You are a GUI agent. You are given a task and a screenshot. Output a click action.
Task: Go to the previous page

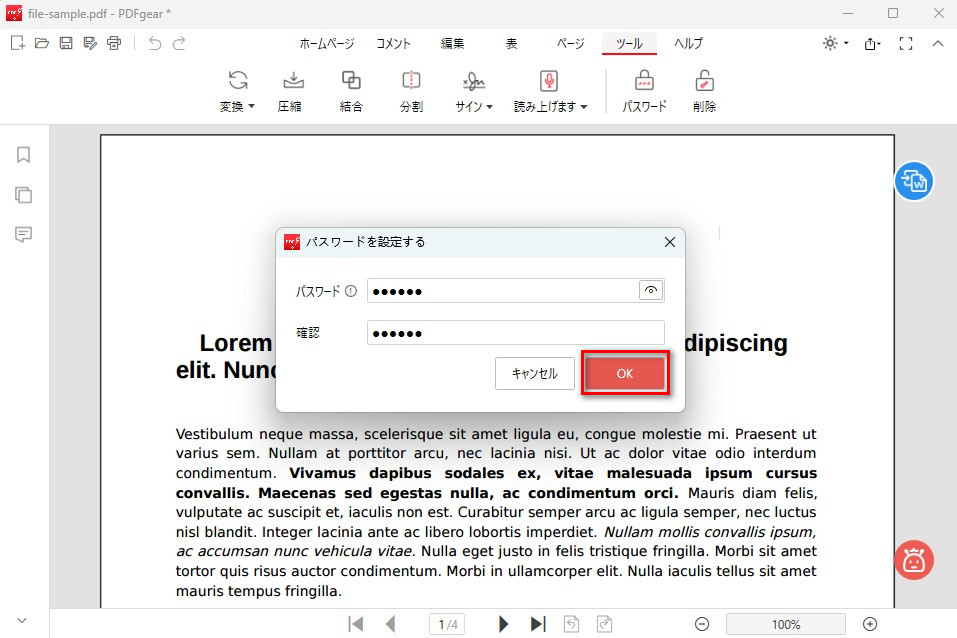pos(391,624)
